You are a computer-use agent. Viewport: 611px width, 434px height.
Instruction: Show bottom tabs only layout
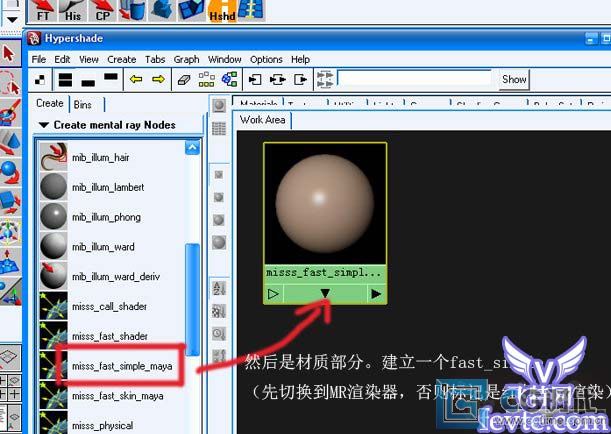pos(88,83)
